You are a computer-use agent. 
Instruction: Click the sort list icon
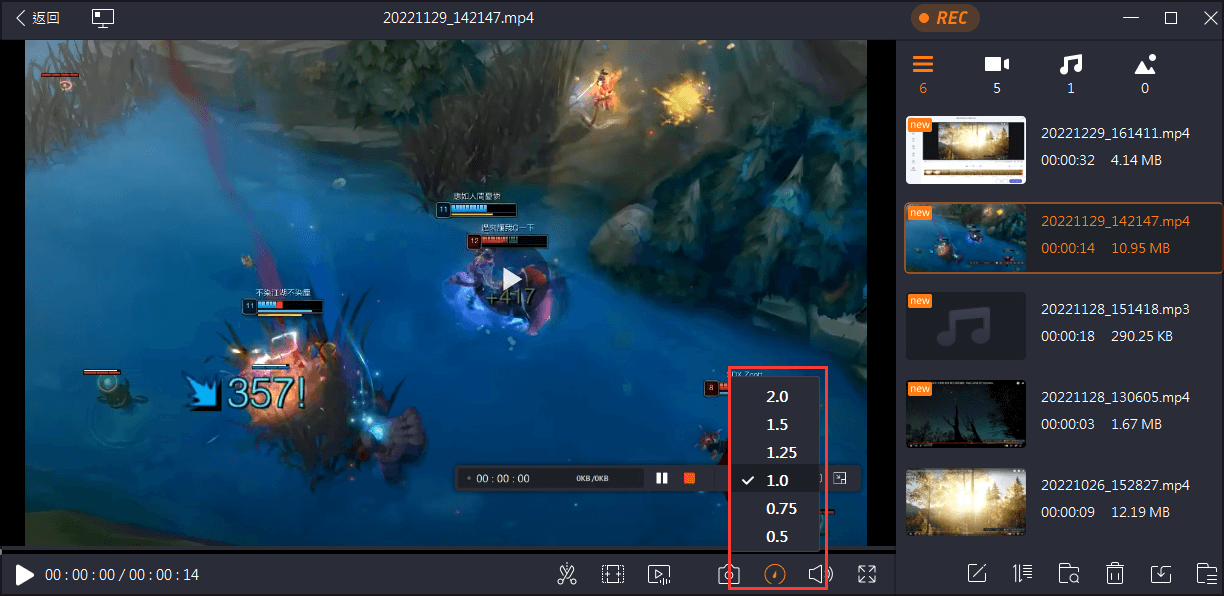[1022, 573]
